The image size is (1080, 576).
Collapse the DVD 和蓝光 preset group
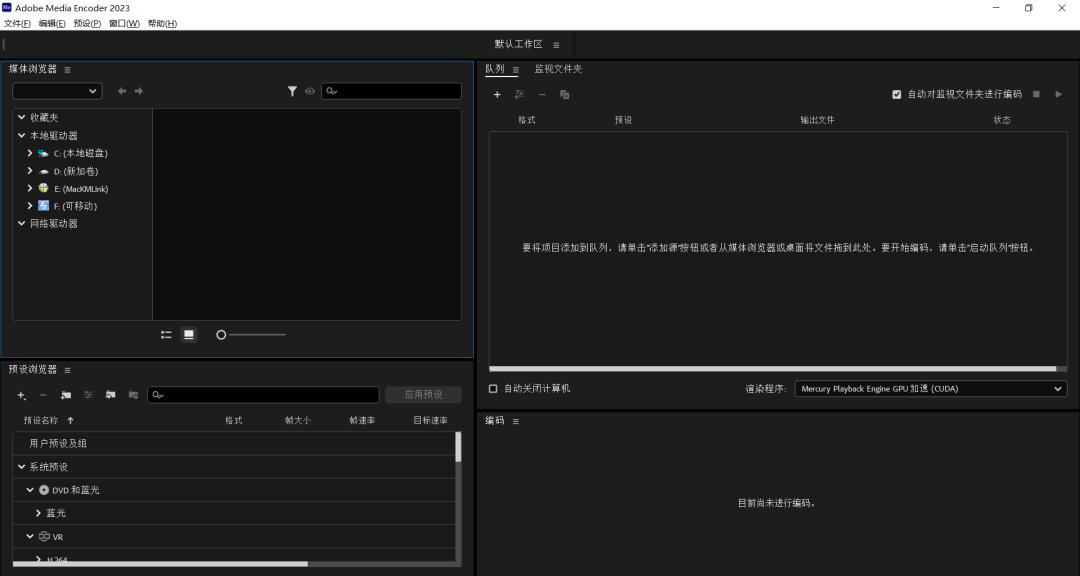coord(29,490)
